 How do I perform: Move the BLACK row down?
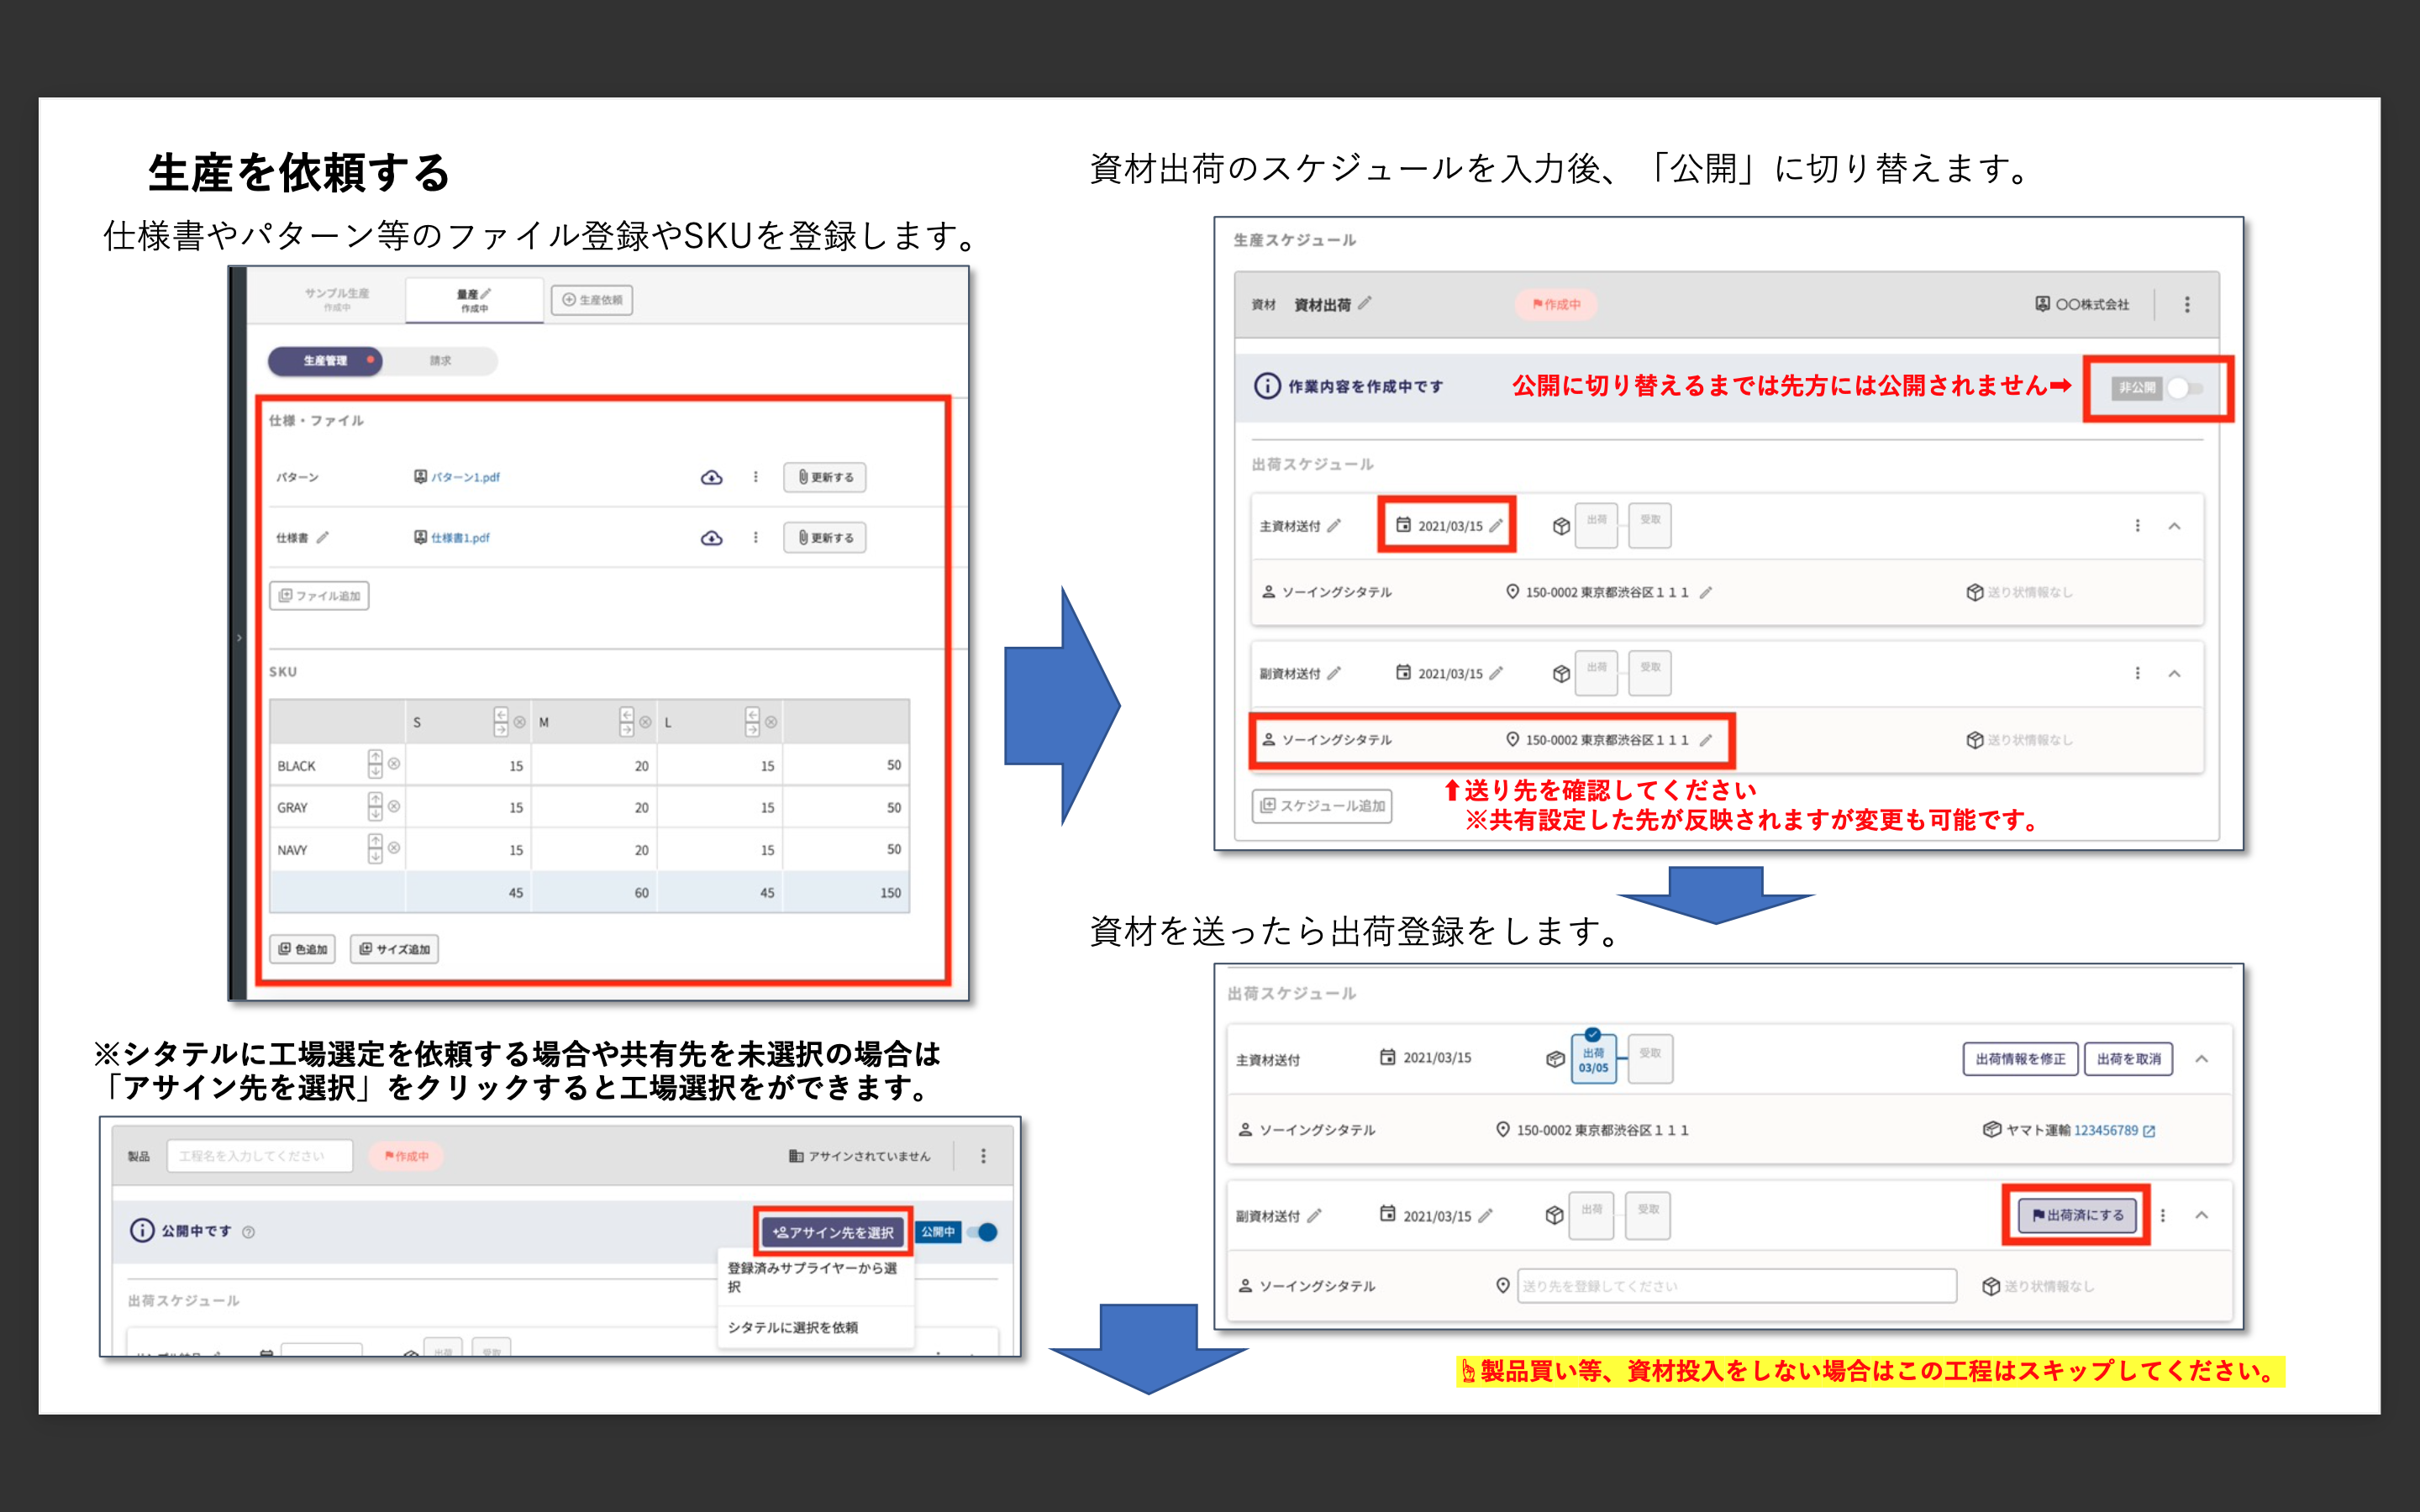coord(375,771)
